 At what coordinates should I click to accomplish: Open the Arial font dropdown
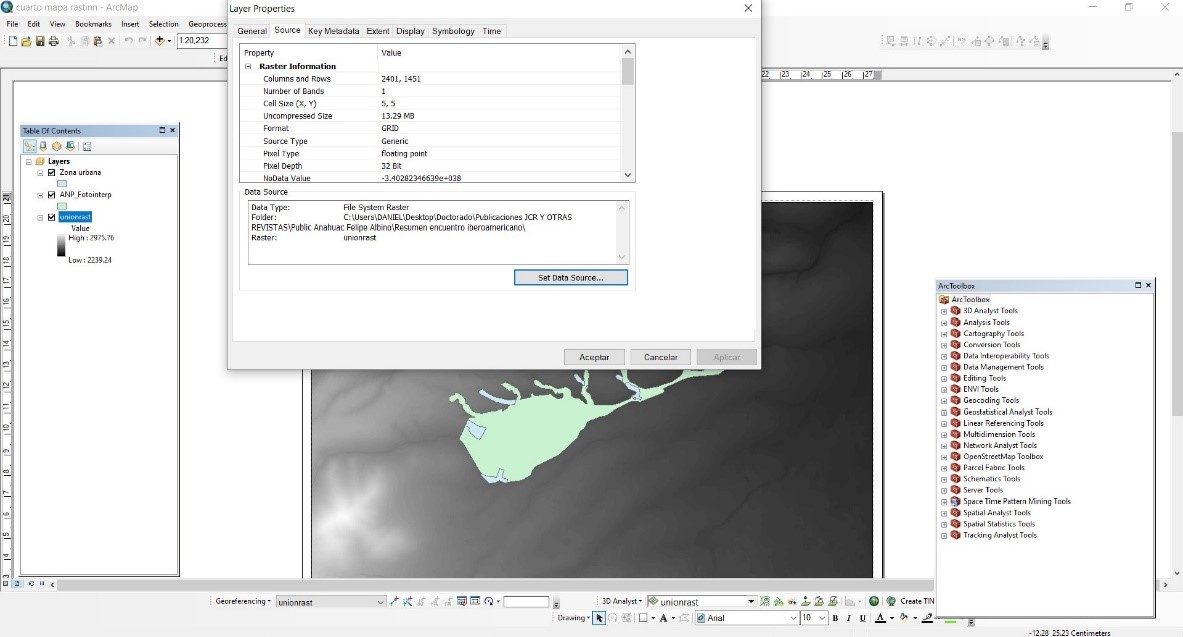click(x=793, y=618)
